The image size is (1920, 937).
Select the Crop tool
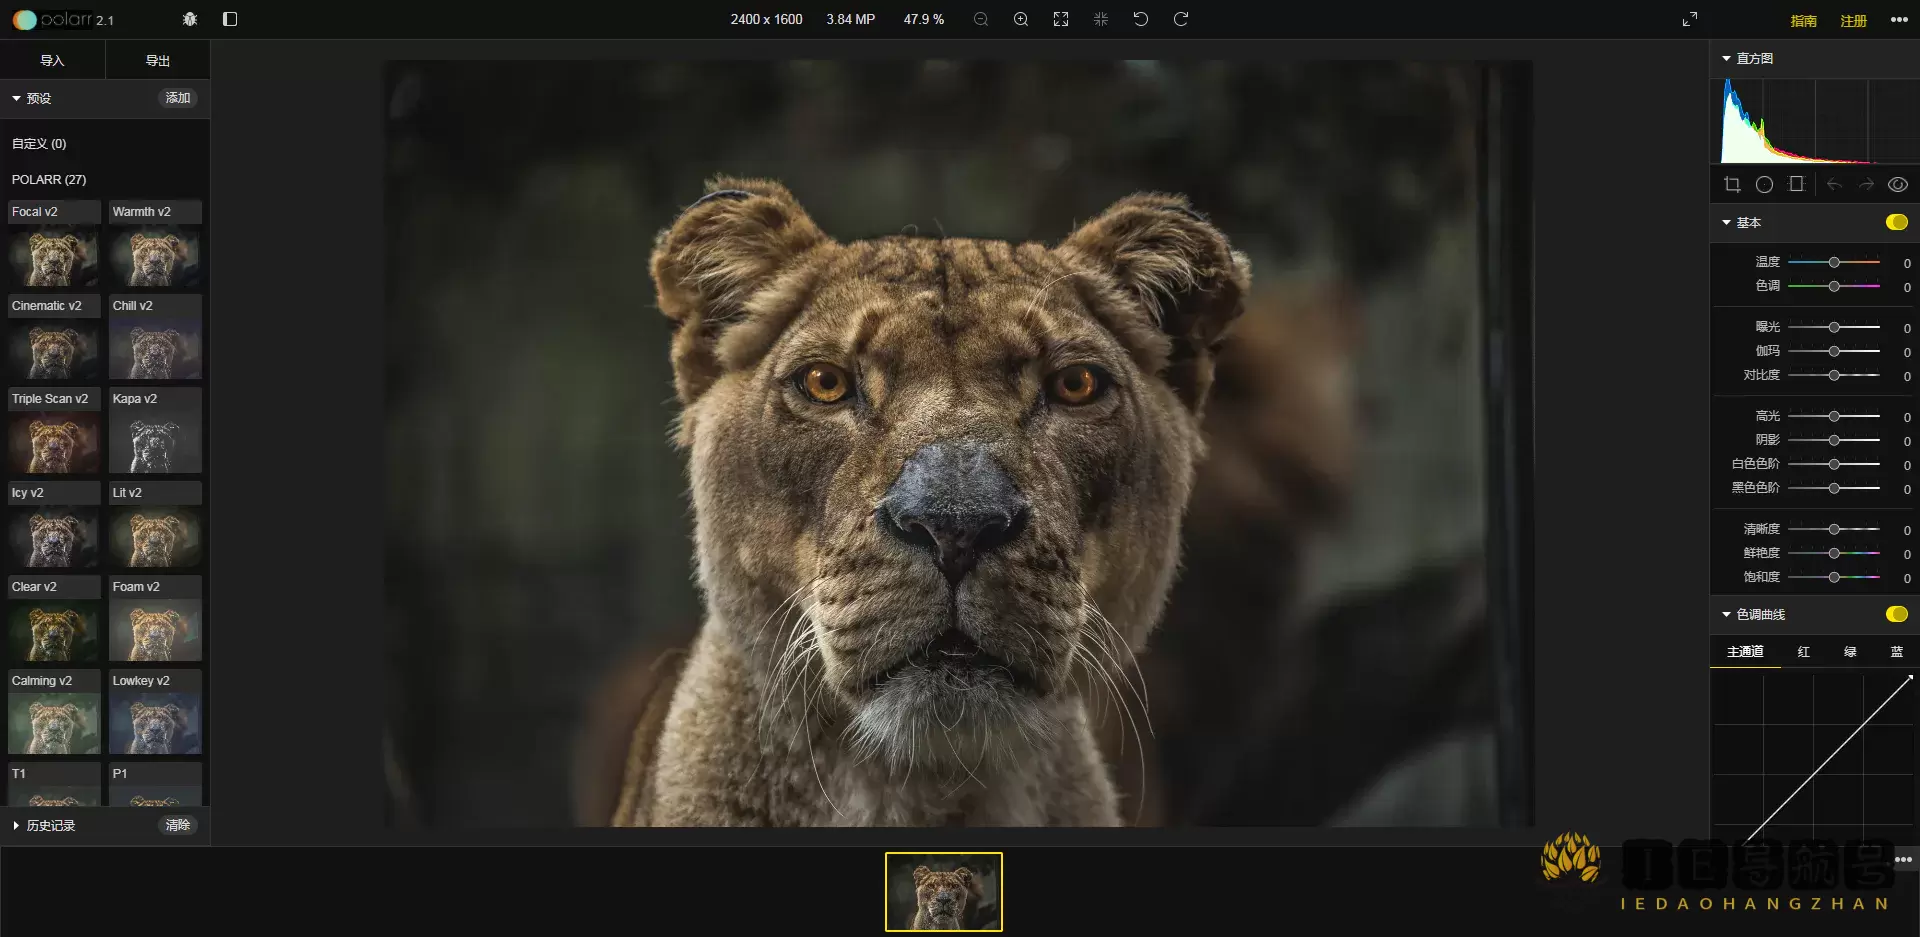click(x=1731, y=184)
